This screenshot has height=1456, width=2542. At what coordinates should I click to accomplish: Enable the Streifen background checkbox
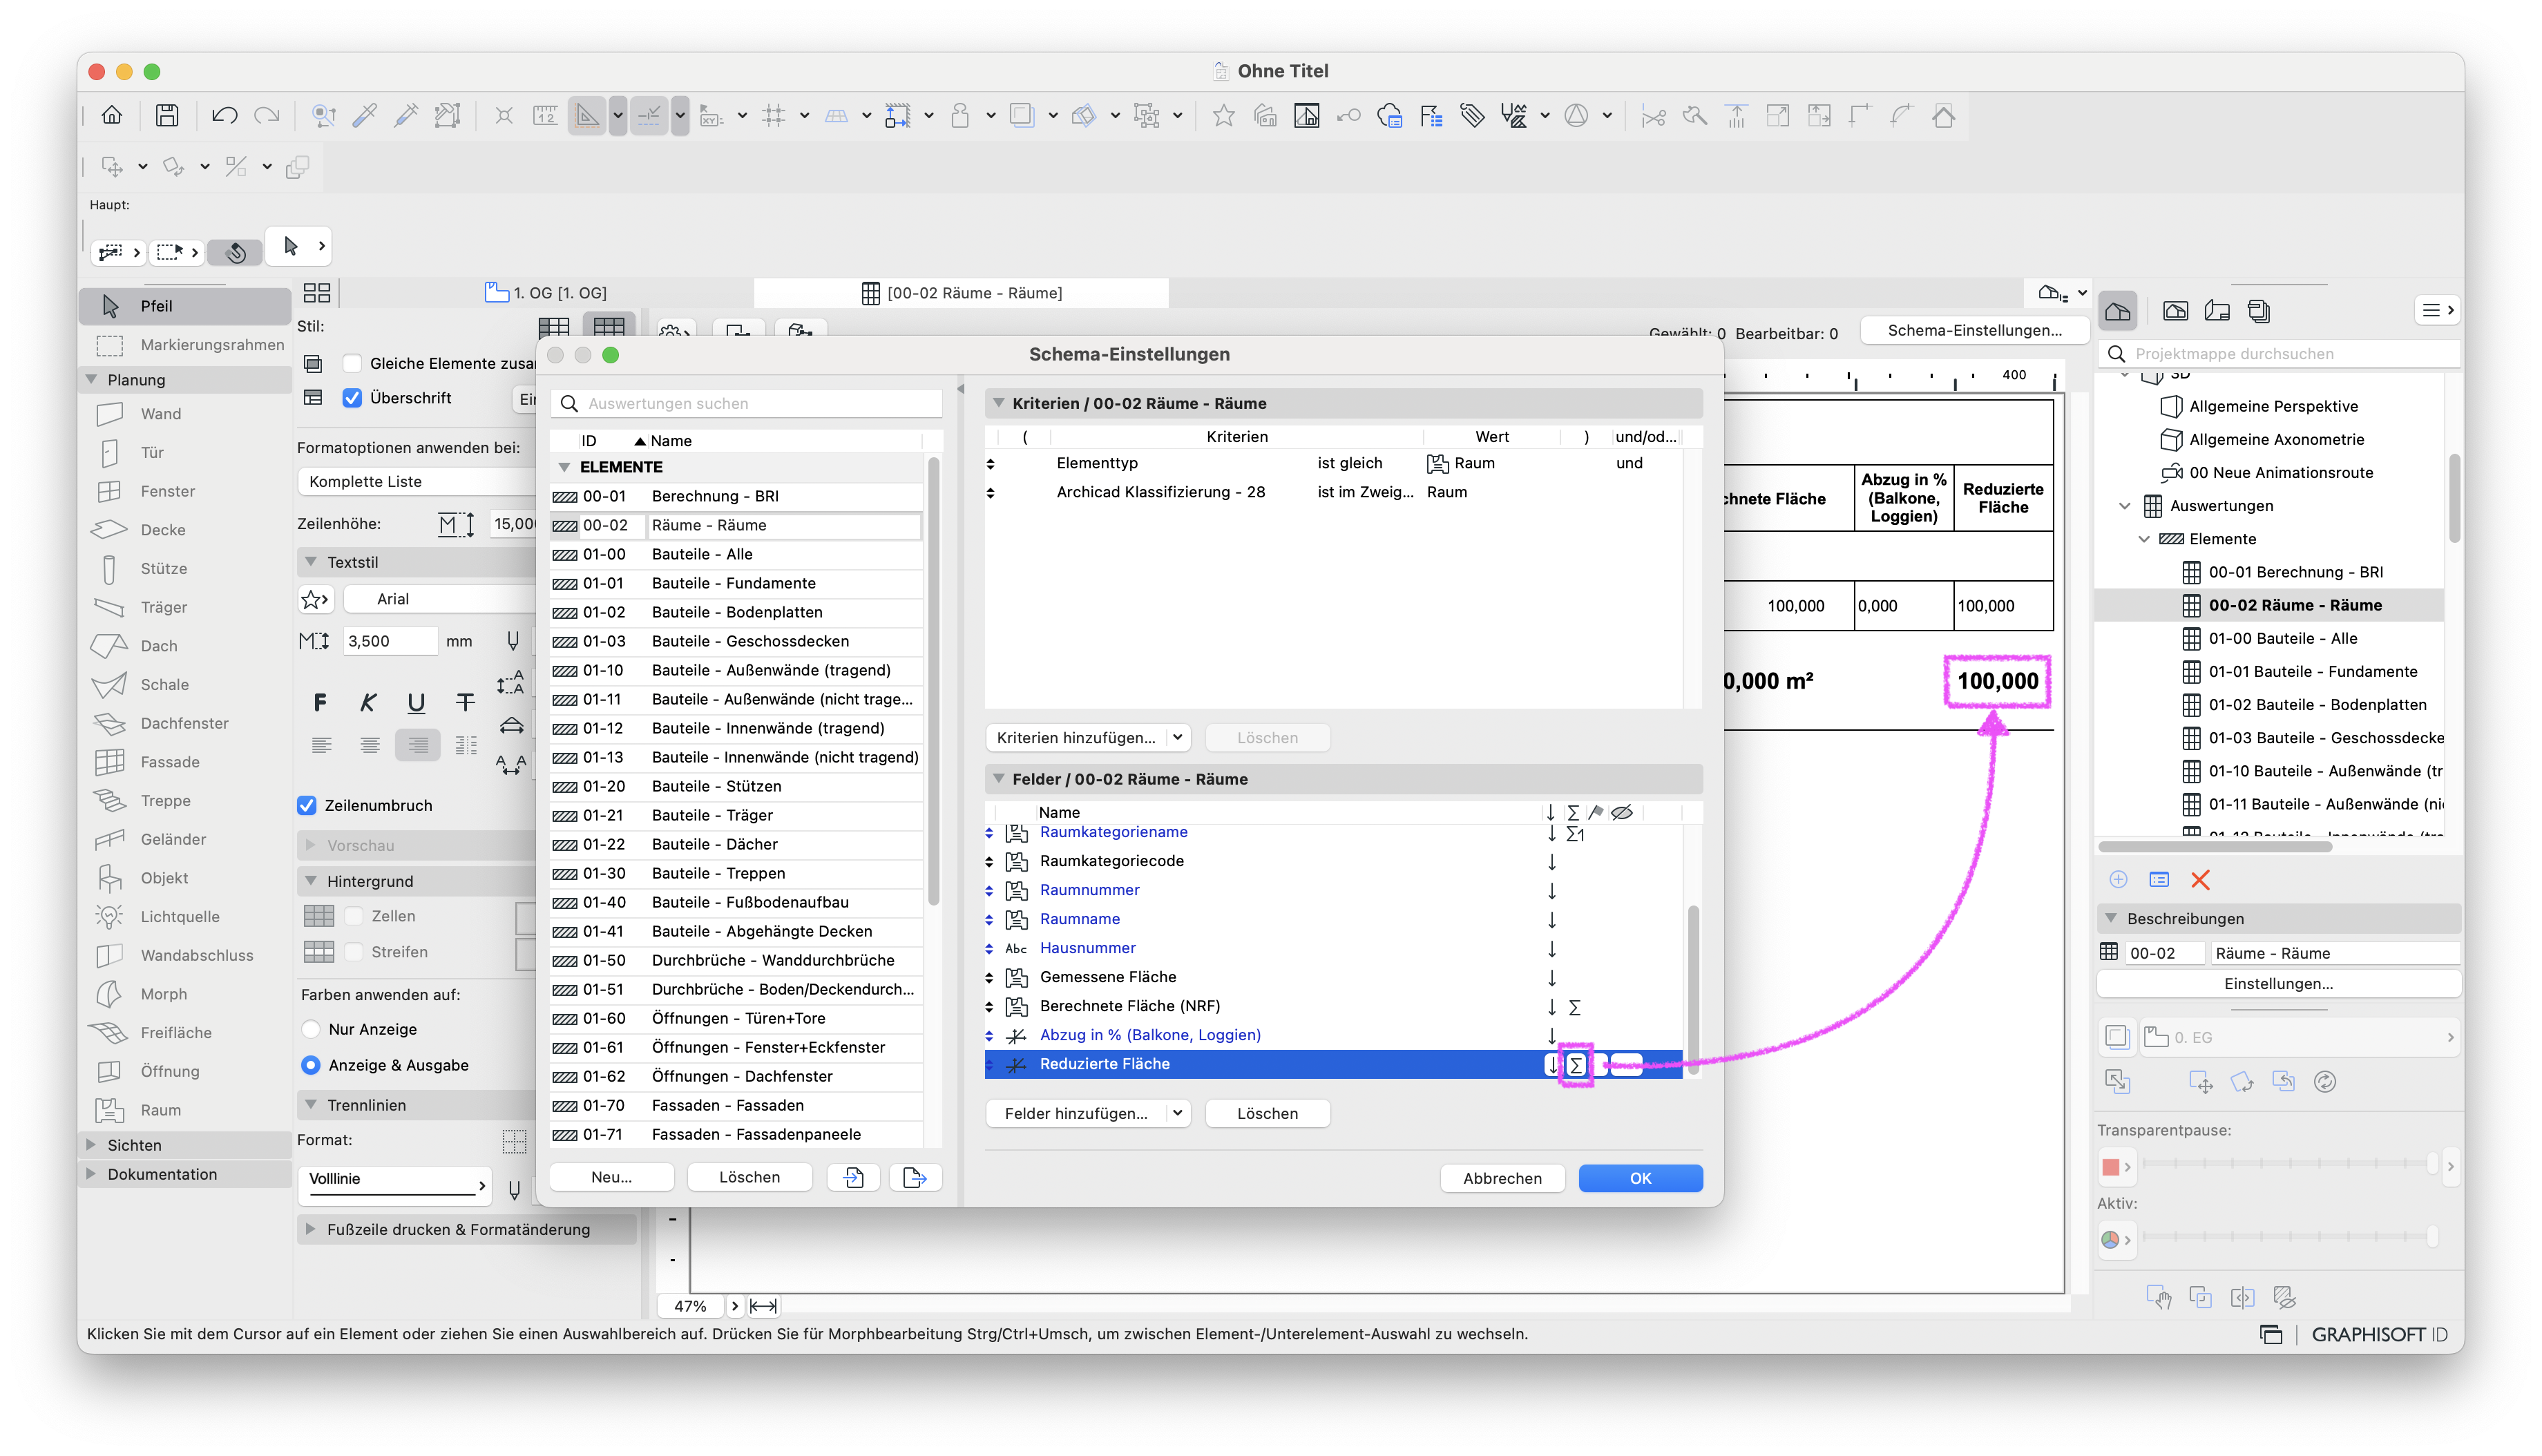click(353, 952)
